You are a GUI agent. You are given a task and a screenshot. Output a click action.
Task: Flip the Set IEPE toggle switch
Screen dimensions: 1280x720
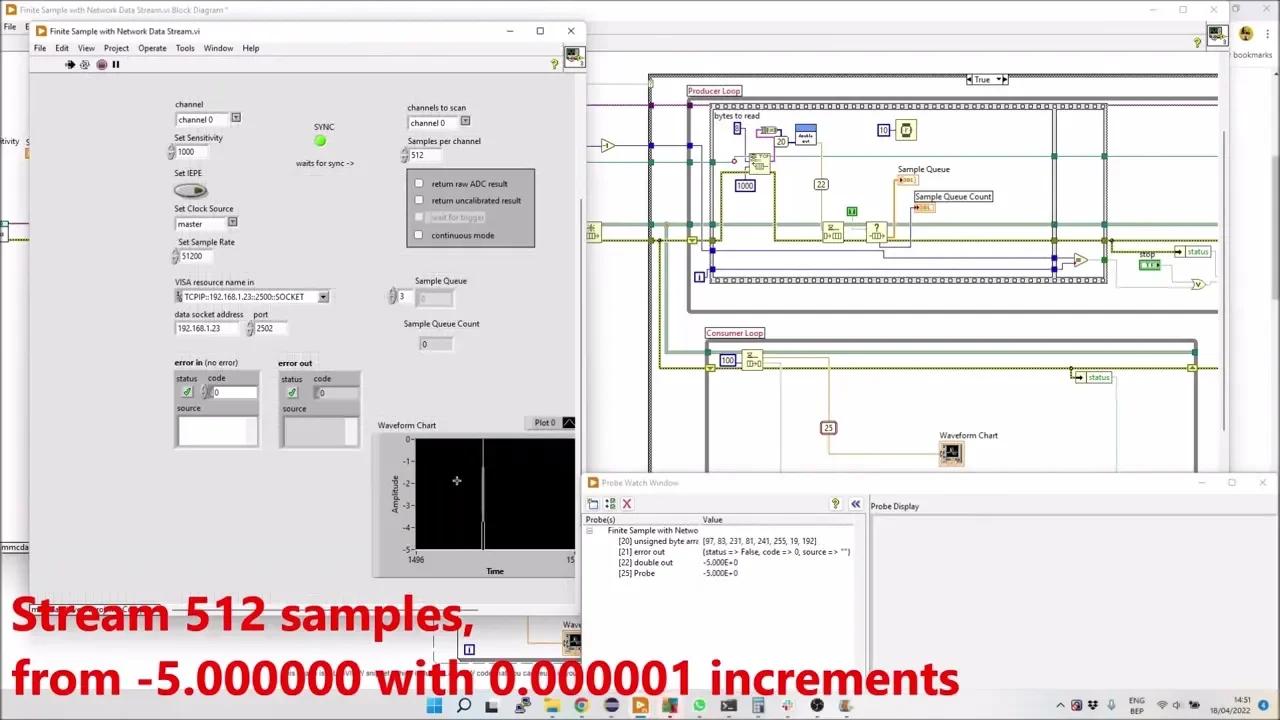pyautogui.click(x=190, y=190)
